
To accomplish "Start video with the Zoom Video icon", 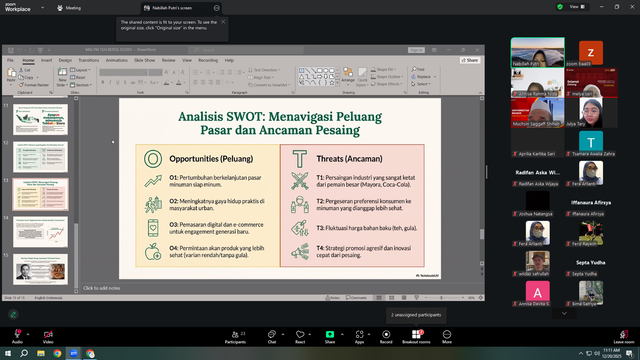I will (x=48, y=334).
